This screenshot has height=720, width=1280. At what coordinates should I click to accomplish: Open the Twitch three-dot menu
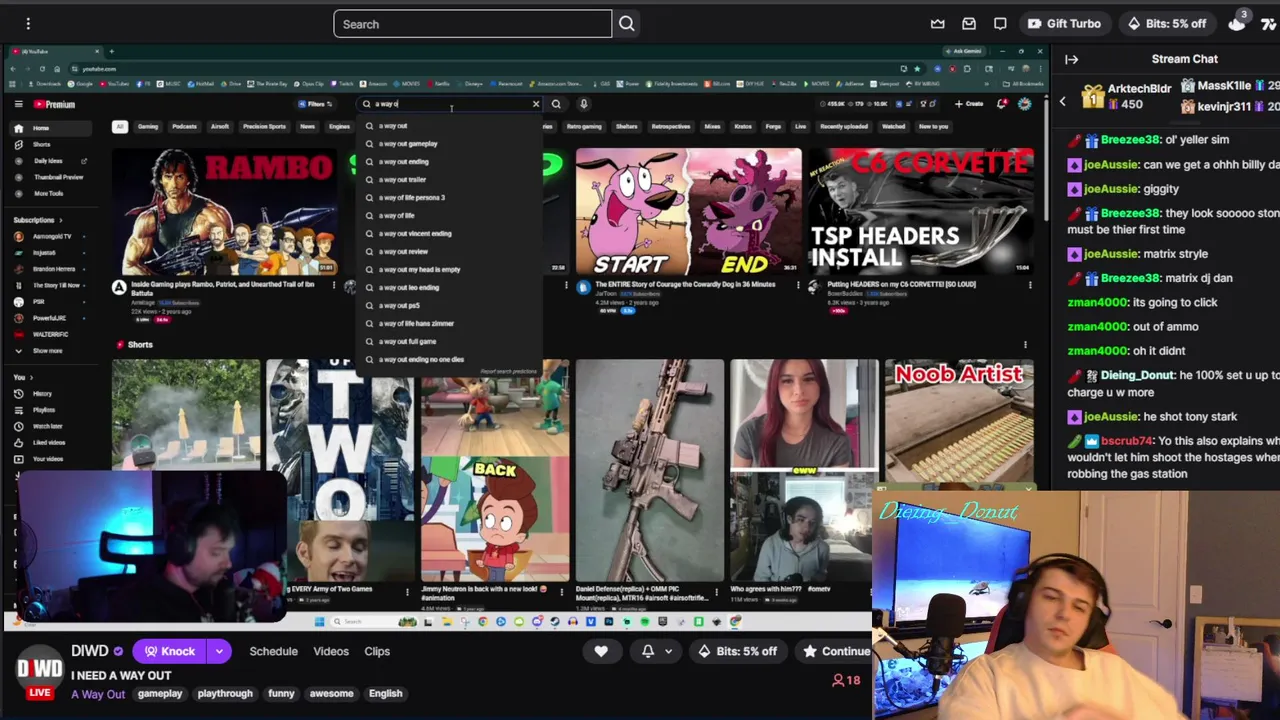coord(28,23)
